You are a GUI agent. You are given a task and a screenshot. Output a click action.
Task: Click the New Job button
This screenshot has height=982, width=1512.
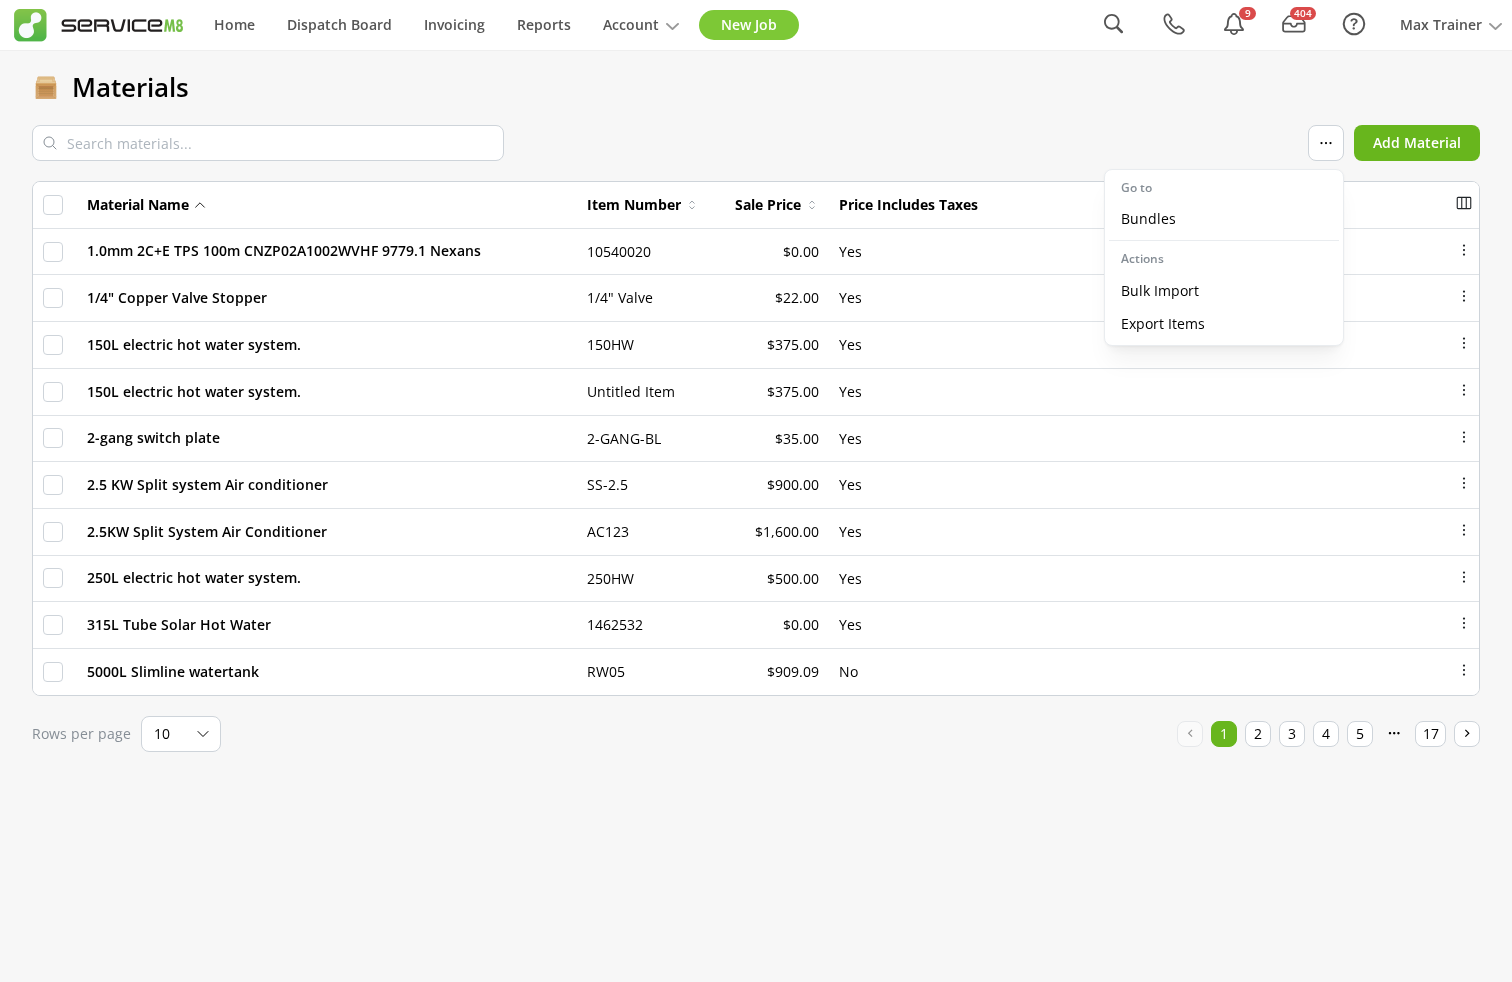tap(749, 25)
